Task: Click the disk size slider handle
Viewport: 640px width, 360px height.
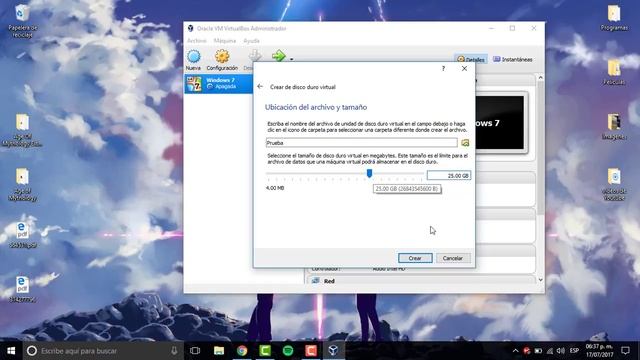Action: [369, 173]
